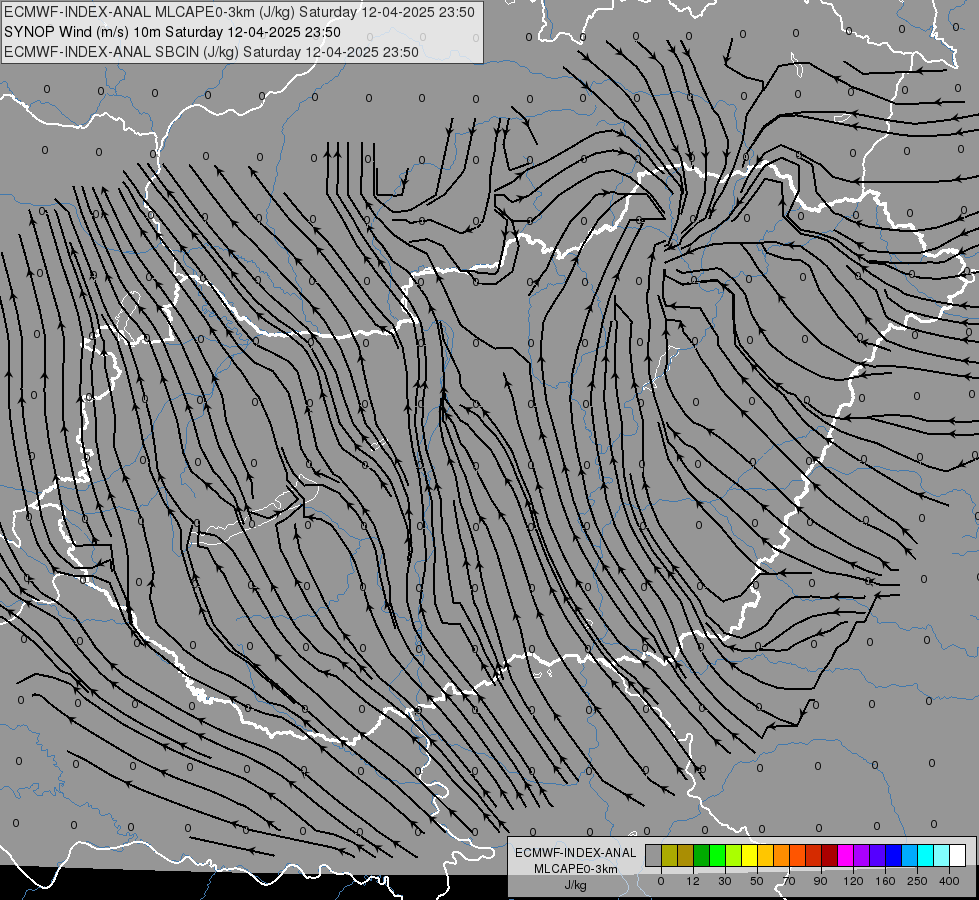Viewport: 979px width, 900px height.
Task: Click the dark red legend swatch
Action: click(829, 855)
